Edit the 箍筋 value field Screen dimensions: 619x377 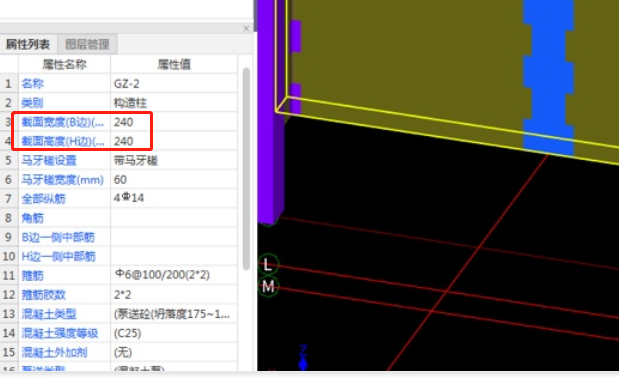[174, 275]
